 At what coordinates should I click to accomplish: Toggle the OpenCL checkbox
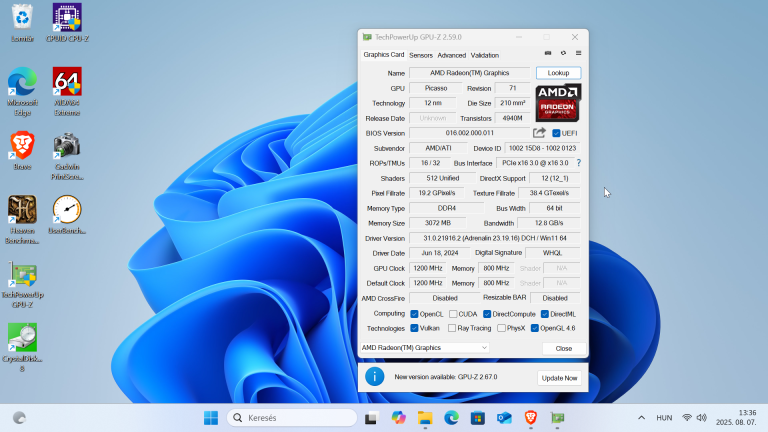click(414, 314)
